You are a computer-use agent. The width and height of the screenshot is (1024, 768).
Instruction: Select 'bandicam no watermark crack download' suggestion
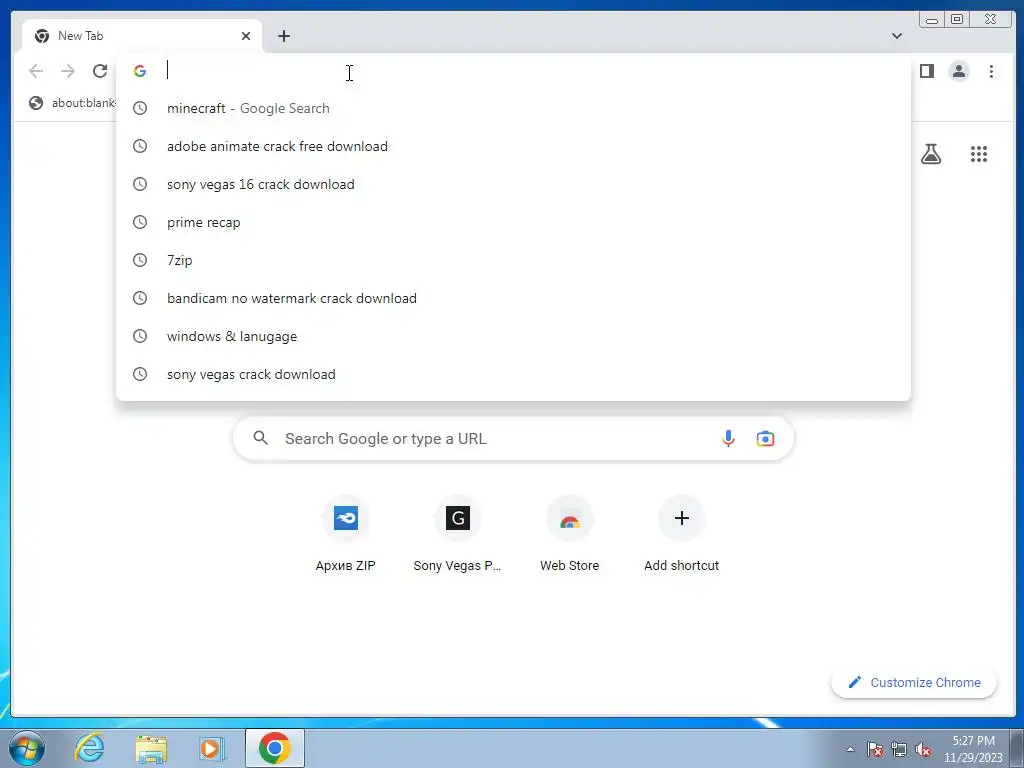[x=513, y=298]
